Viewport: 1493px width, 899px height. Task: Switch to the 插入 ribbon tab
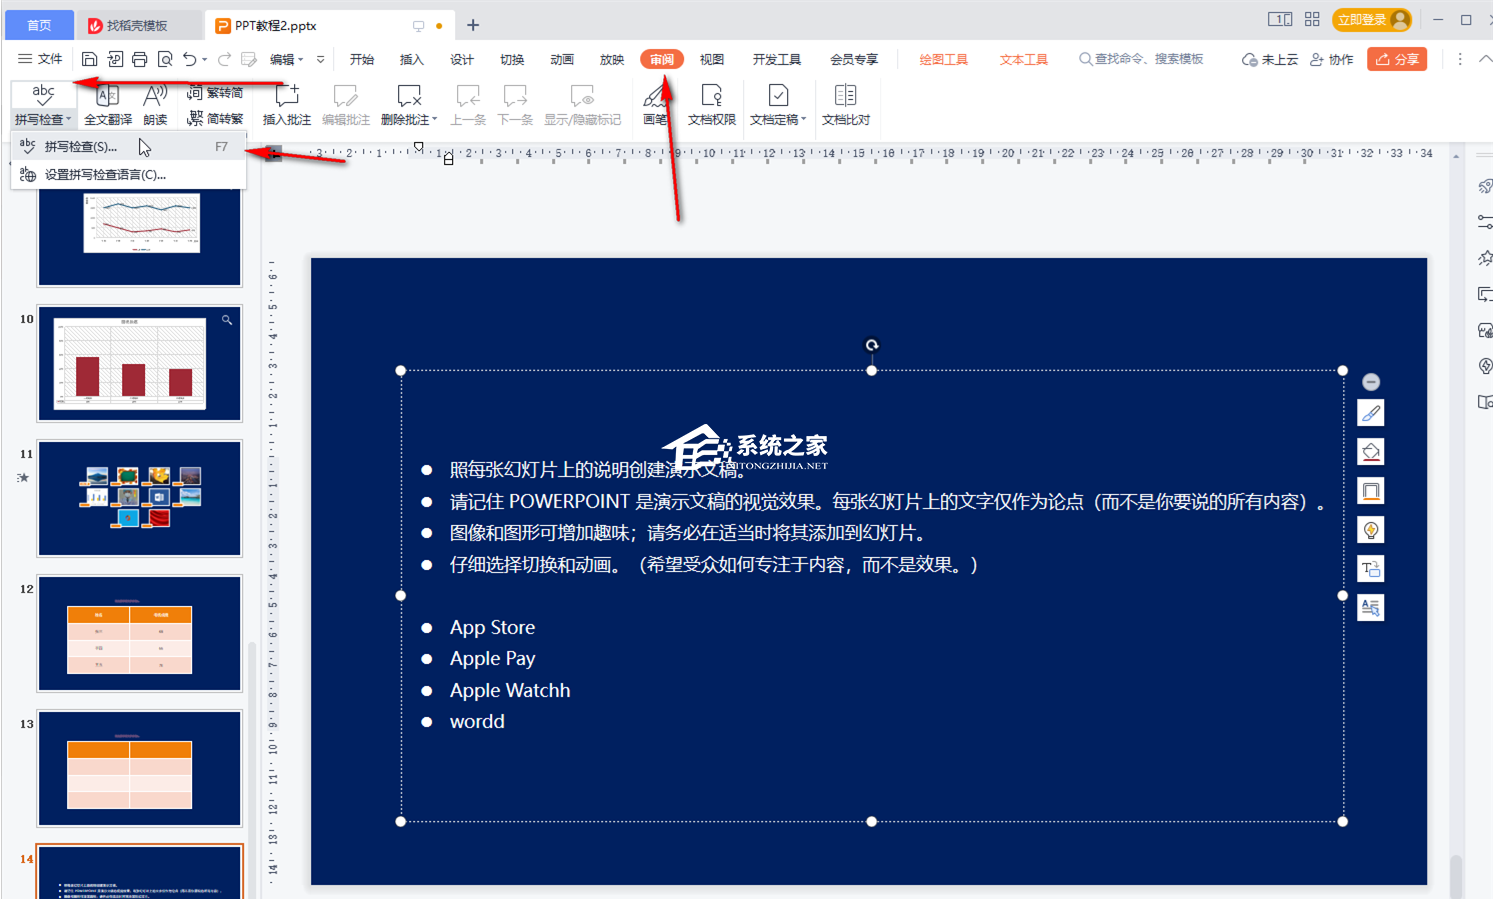[412, 60]
